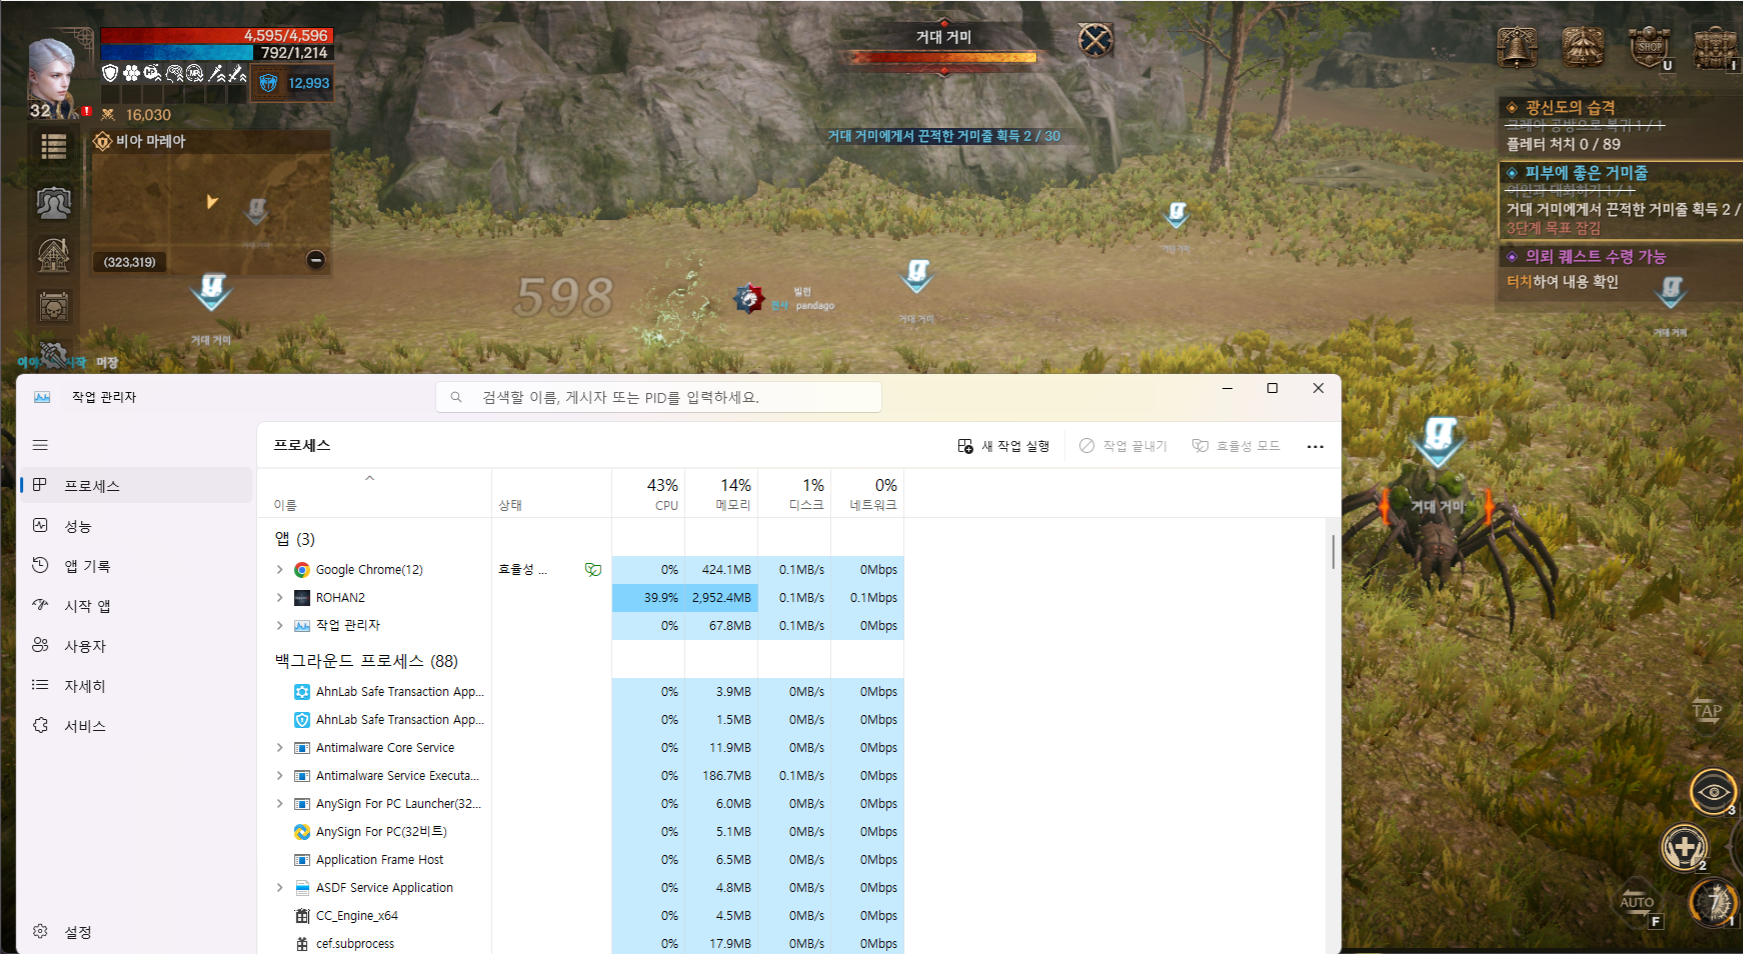Click the CC_Engine_x64 process icon

tap(302, 916)
